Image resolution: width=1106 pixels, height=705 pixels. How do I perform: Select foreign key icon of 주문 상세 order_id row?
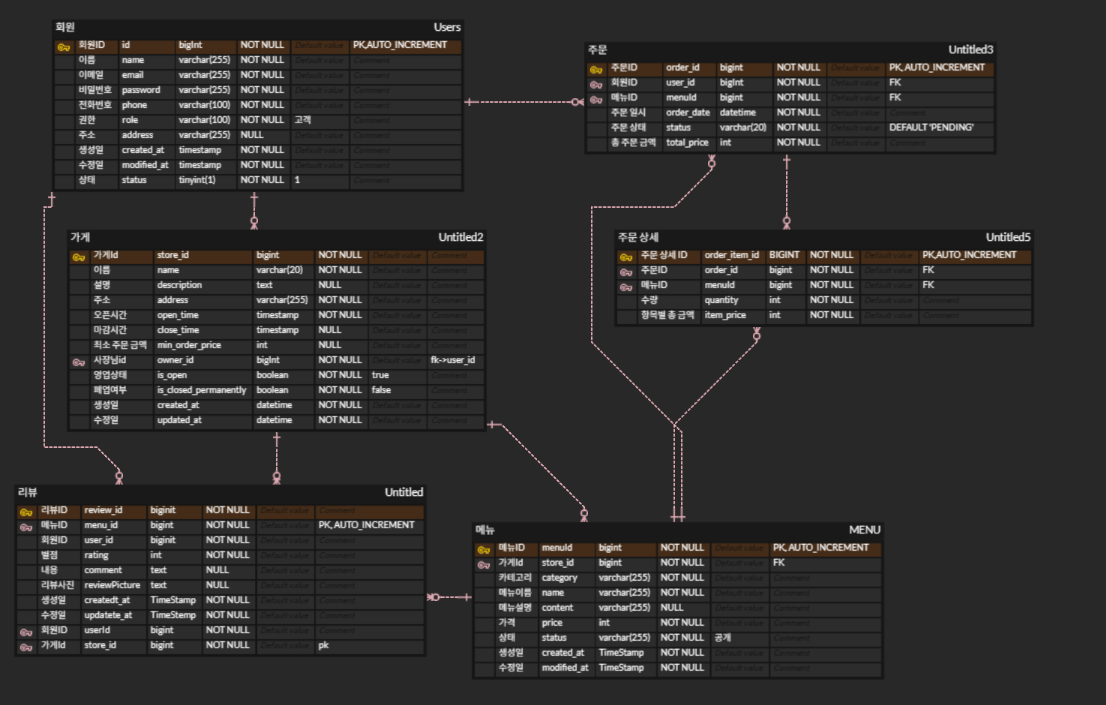click(626, 272)
